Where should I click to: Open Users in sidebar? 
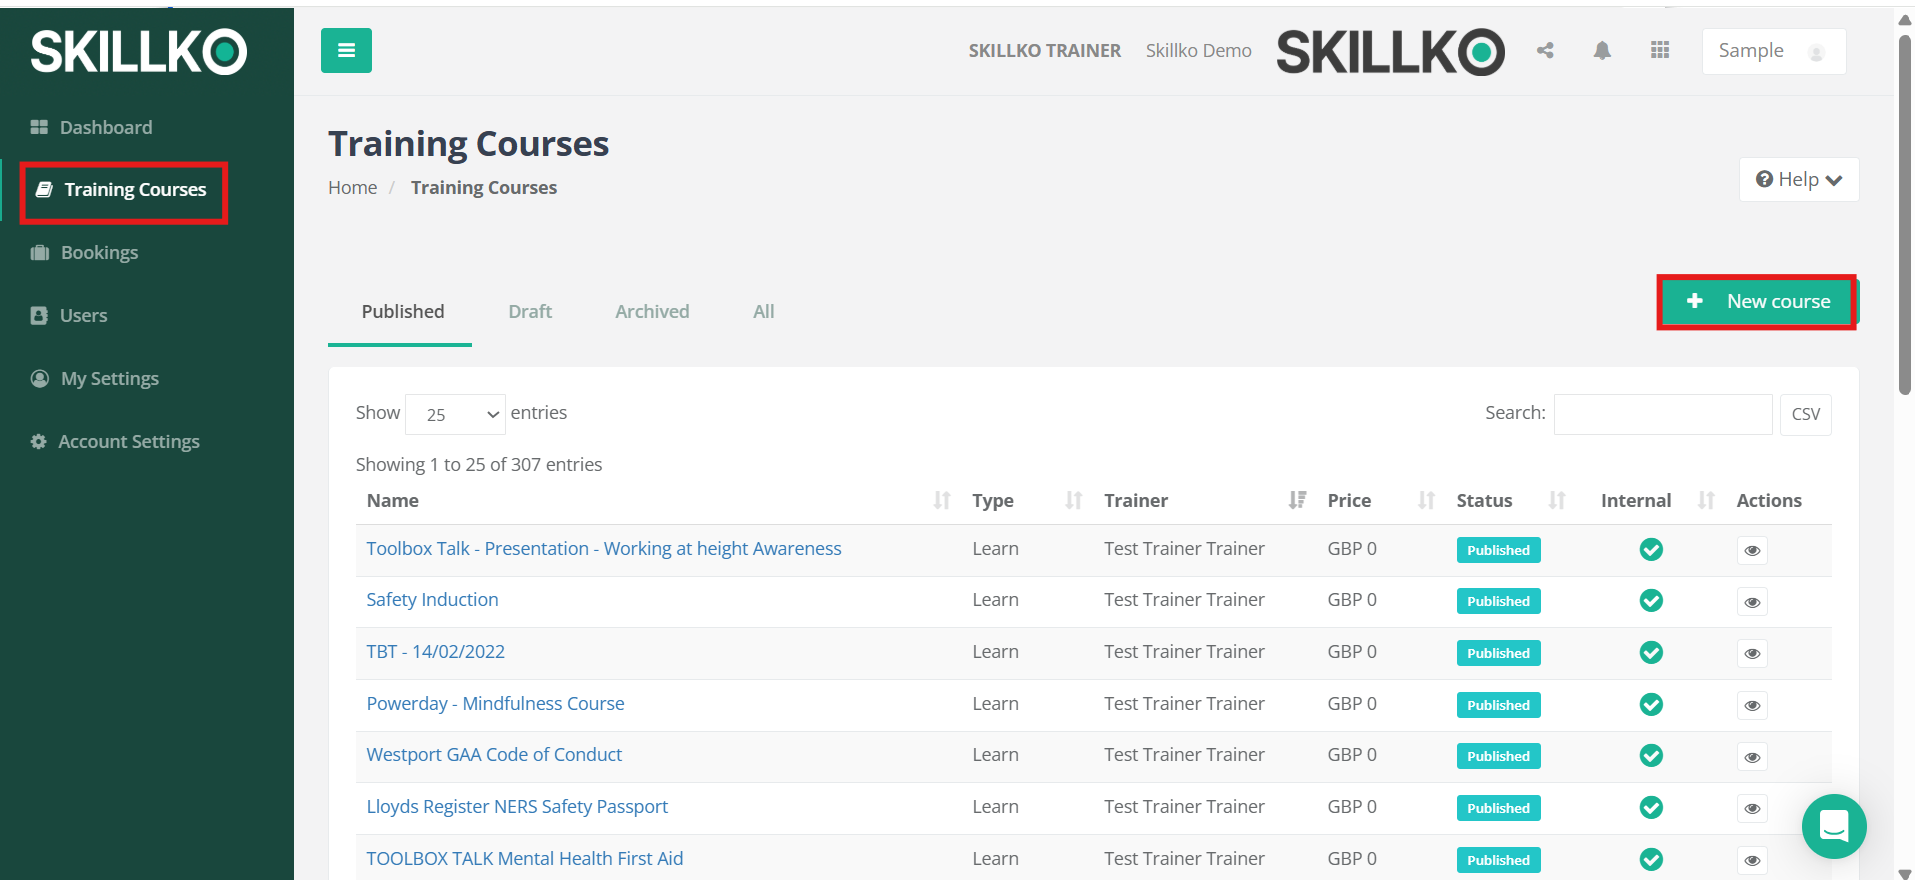69,316
